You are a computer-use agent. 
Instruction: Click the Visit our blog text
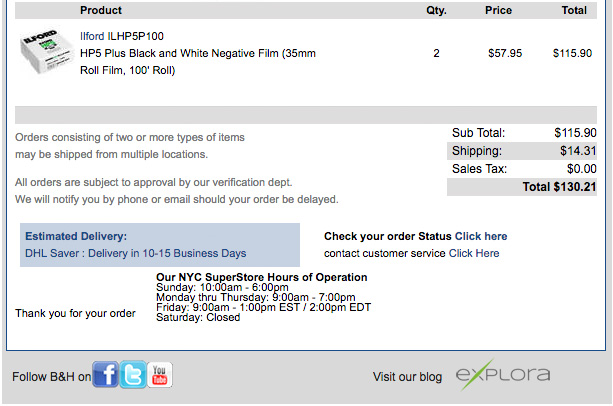point(407,377)
